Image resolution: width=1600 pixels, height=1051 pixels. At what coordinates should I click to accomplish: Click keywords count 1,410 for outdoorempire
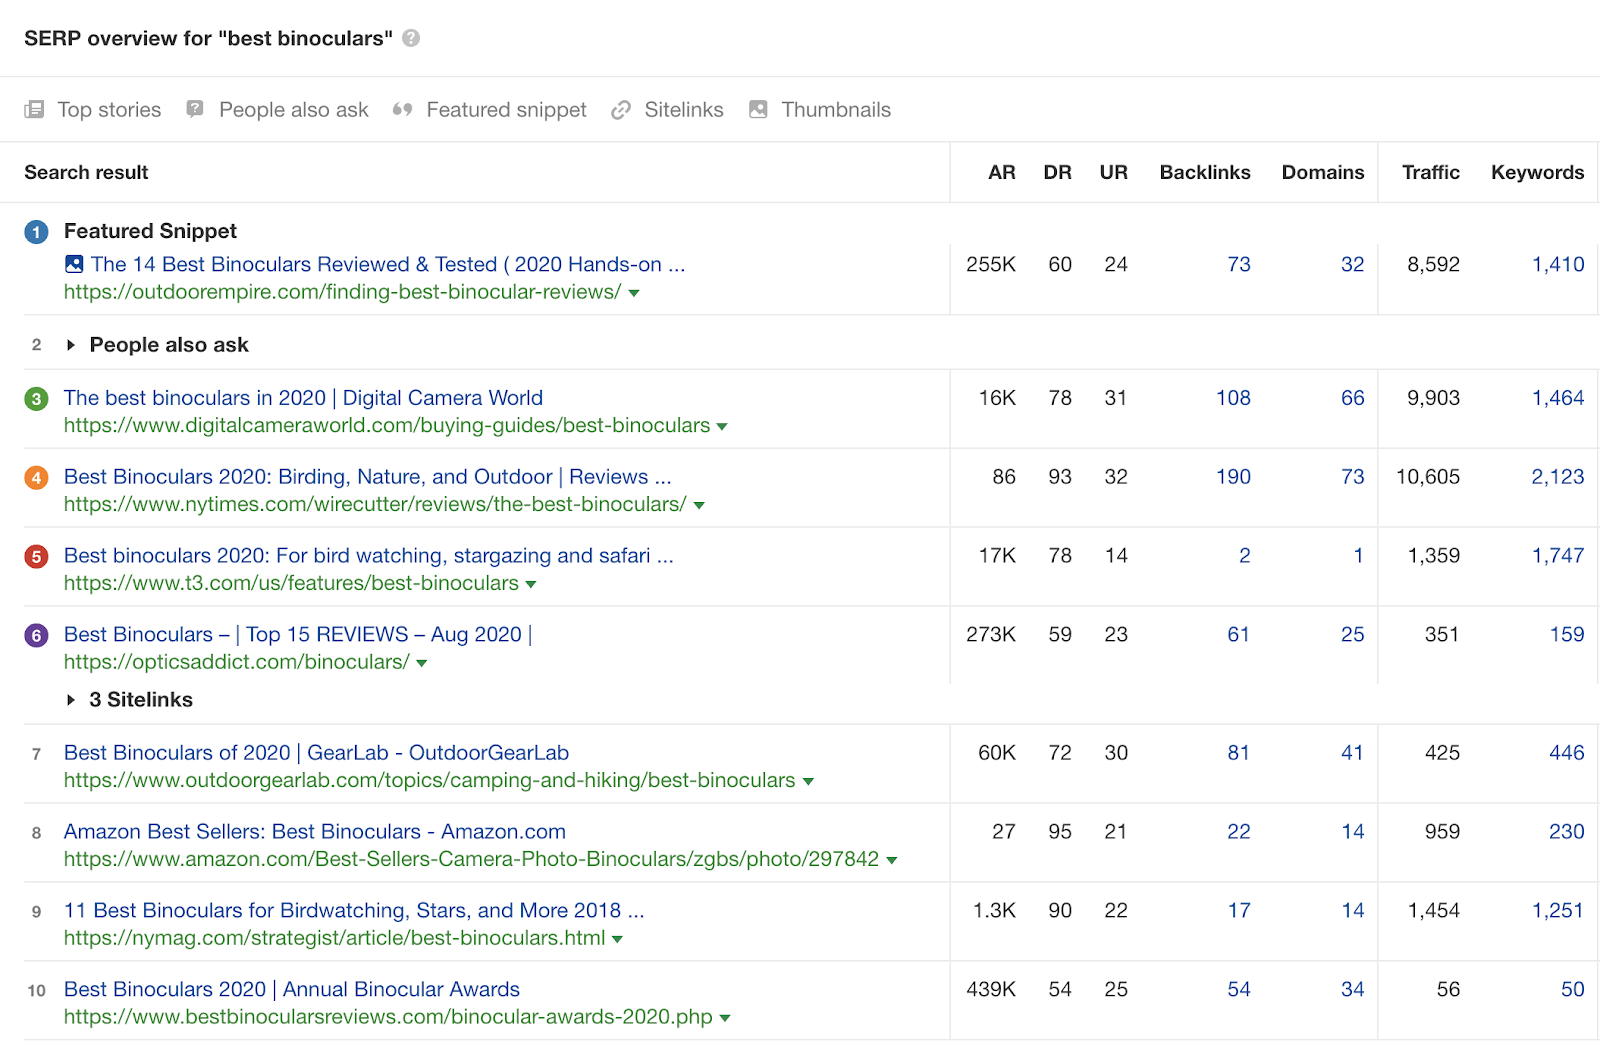1558,265
